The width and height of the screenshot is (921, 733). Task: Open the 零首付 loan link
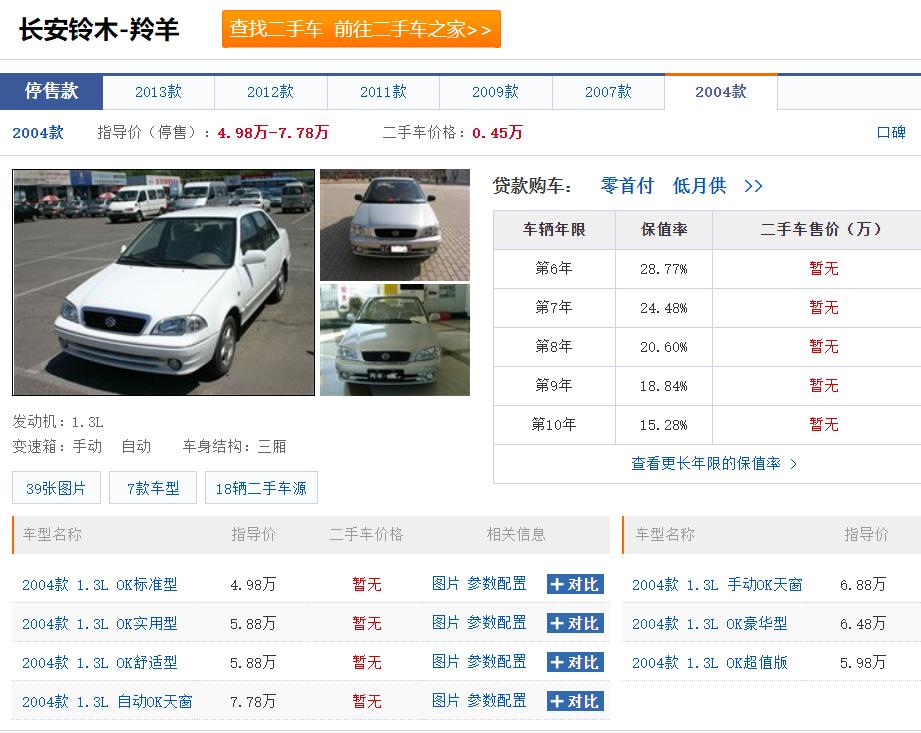[626, 185]
